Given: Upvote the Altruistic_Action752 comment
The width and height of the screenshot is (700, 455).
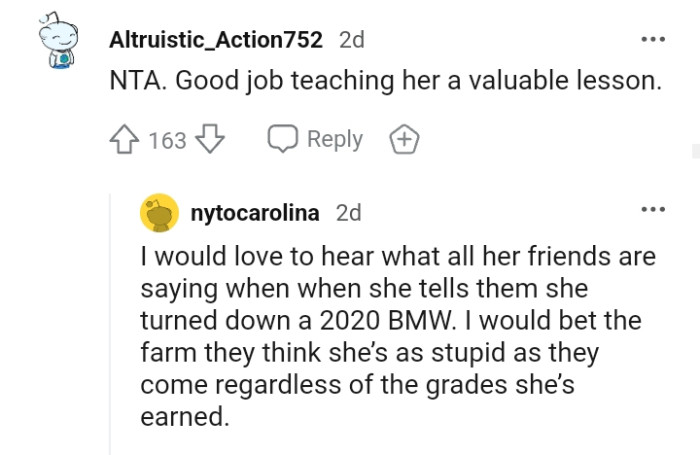Looking at the screenshot, I should [124, 140].
